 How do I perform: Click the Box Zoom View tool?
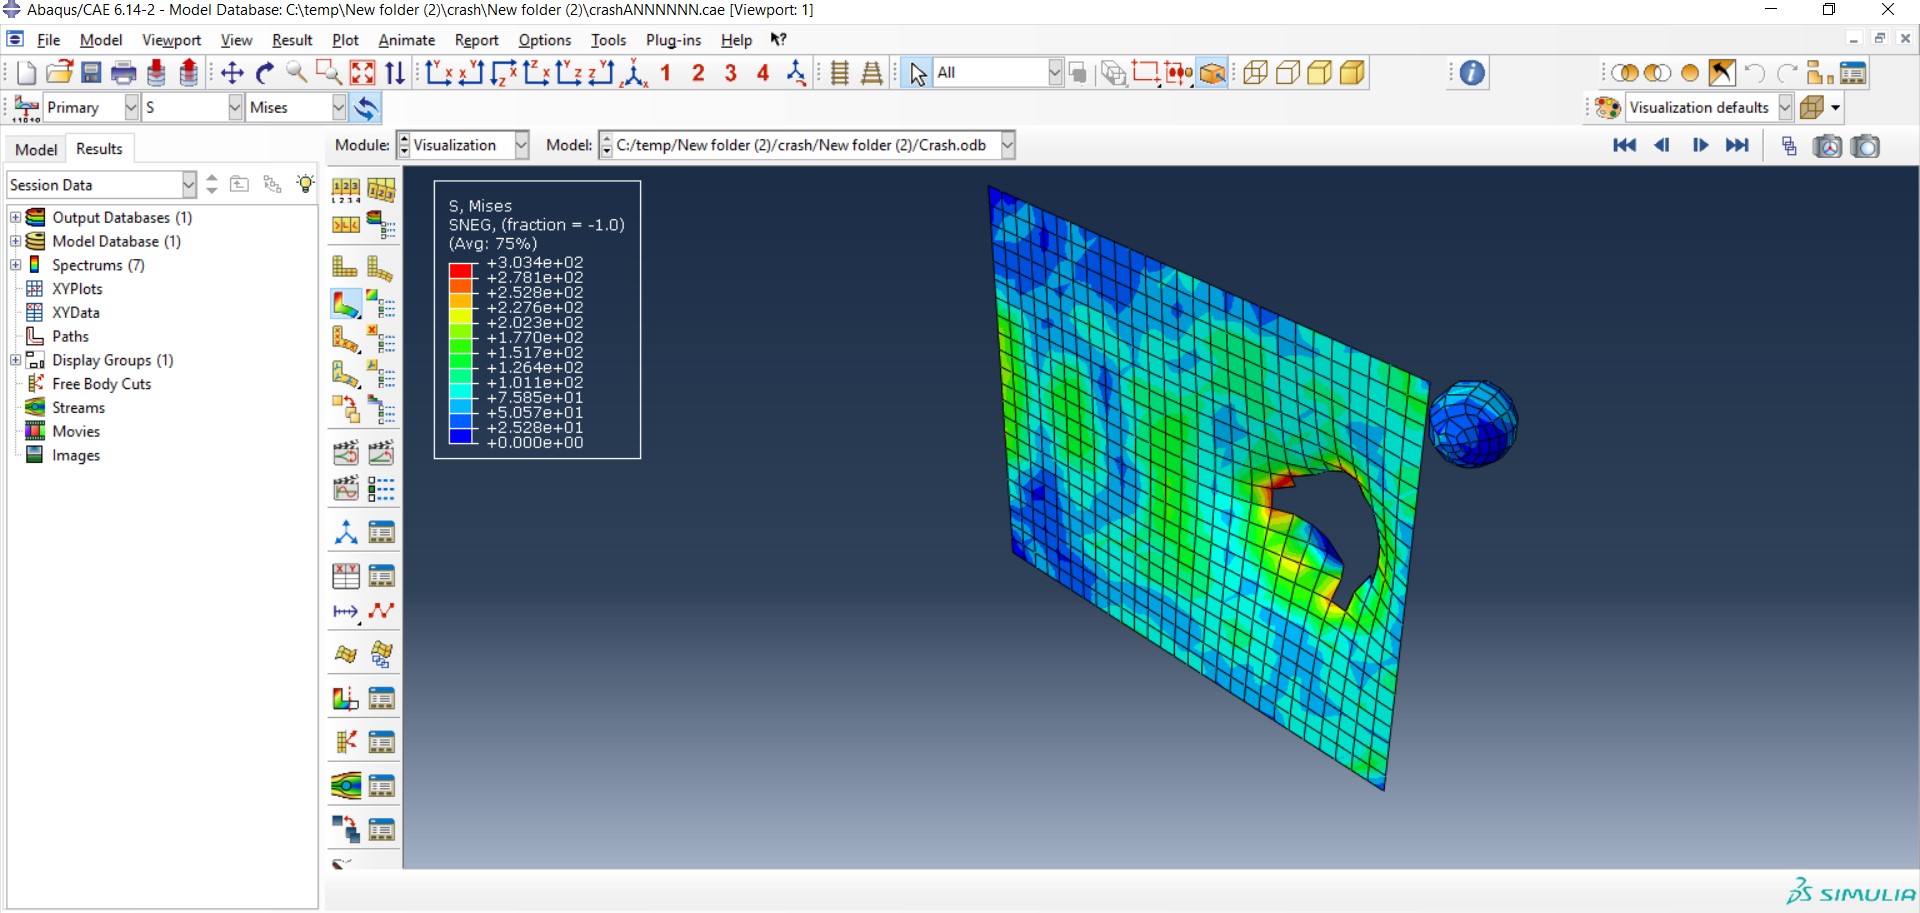point(329,73)
